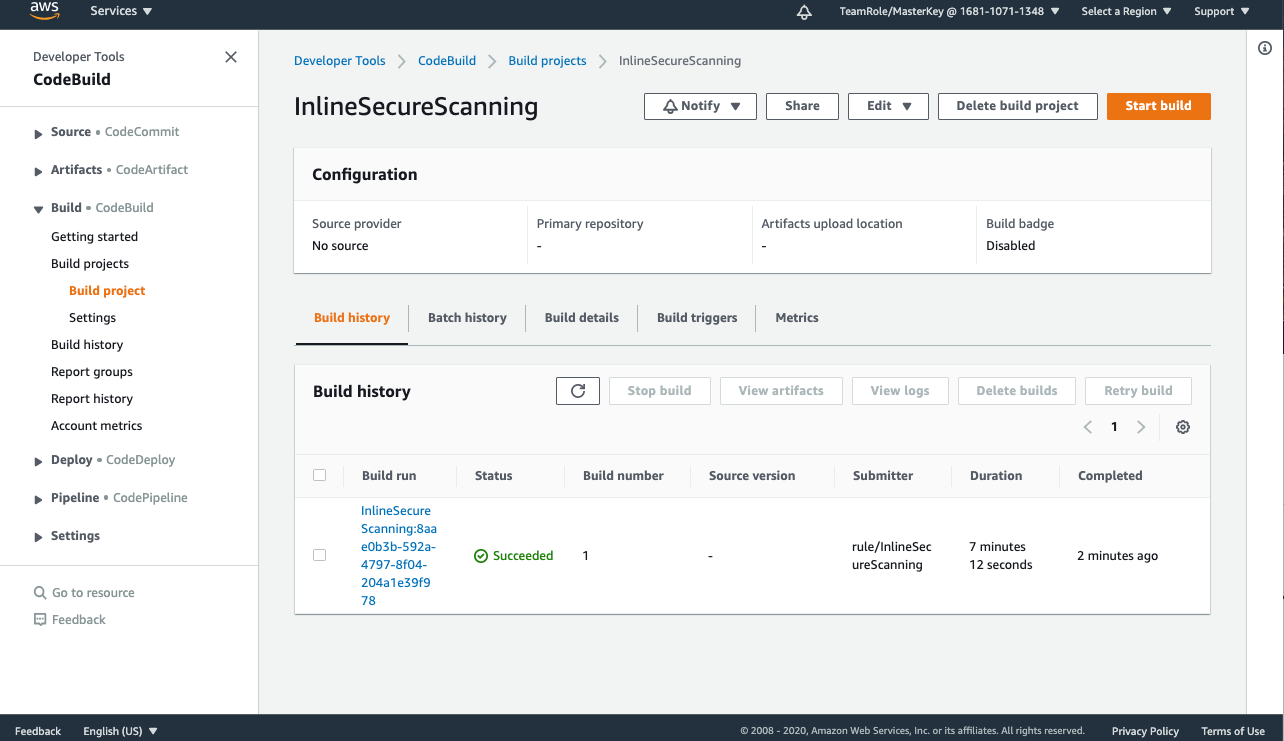Click the View logs button

click(x=900, y=391)
